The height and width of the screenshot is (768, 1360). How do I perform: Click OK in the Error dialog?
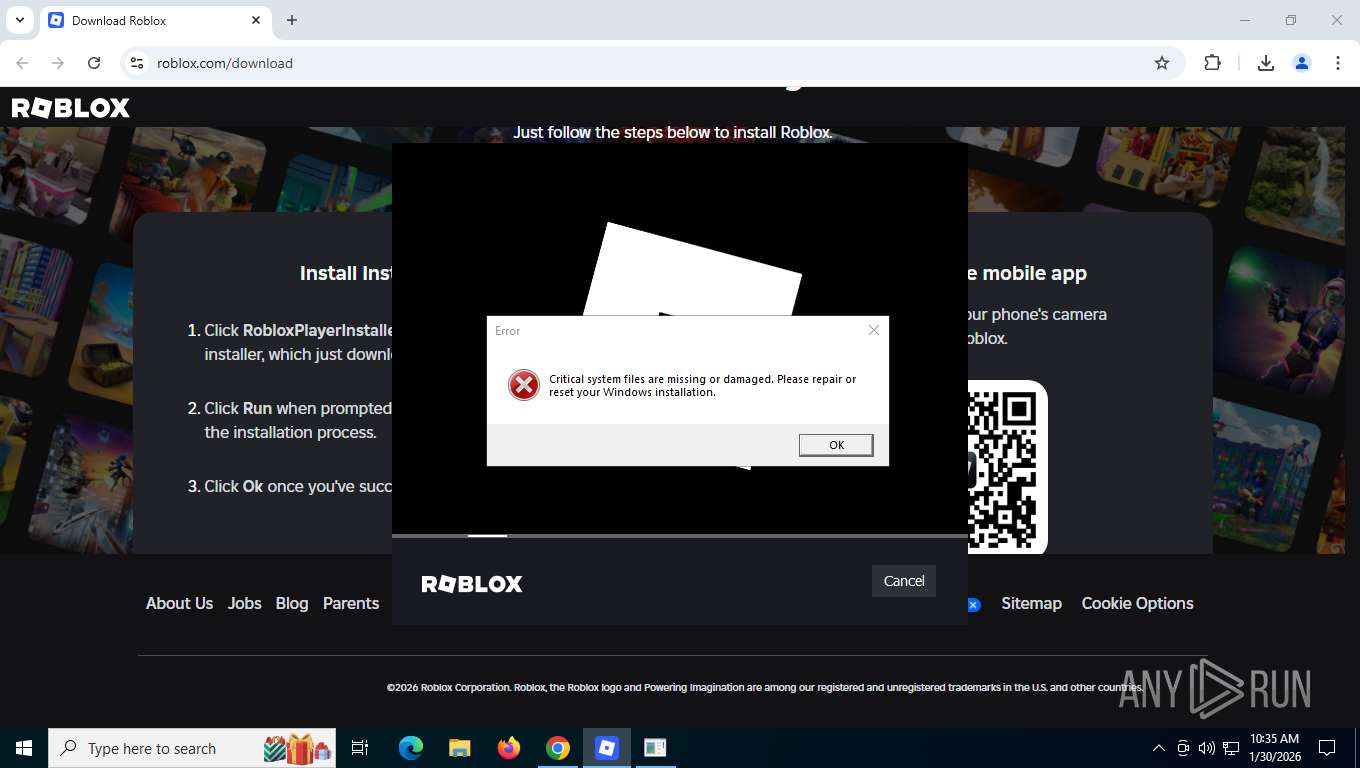point(836,445)
